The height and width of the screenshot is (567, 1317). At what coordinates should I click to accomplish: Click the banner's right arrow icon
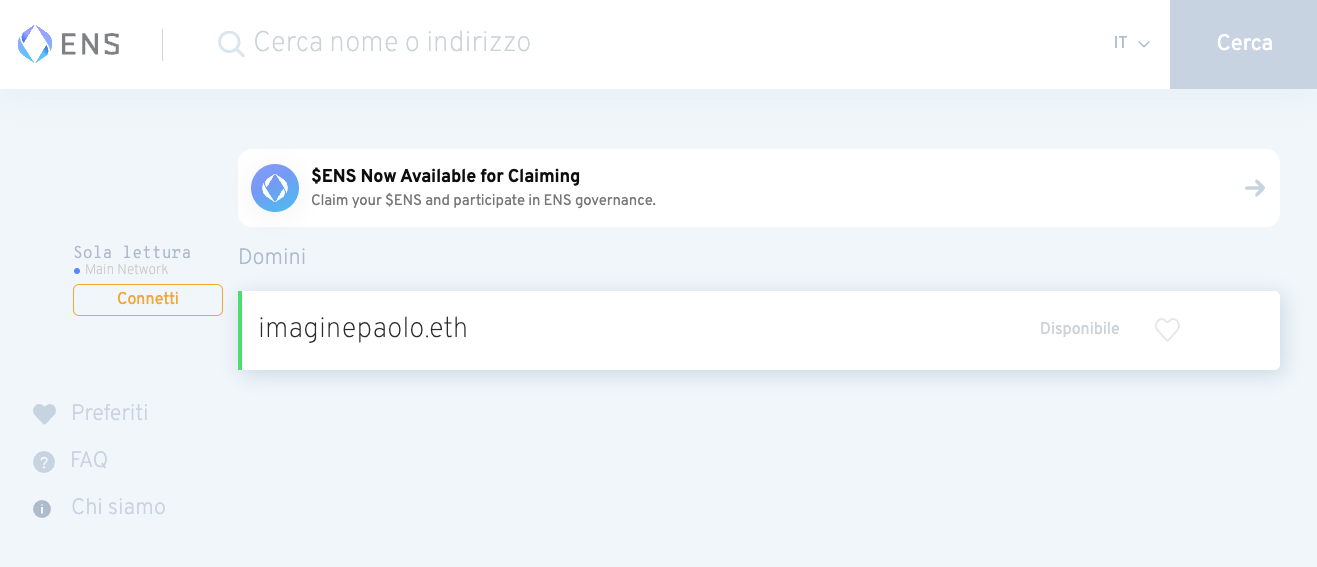coord(1255,188)
